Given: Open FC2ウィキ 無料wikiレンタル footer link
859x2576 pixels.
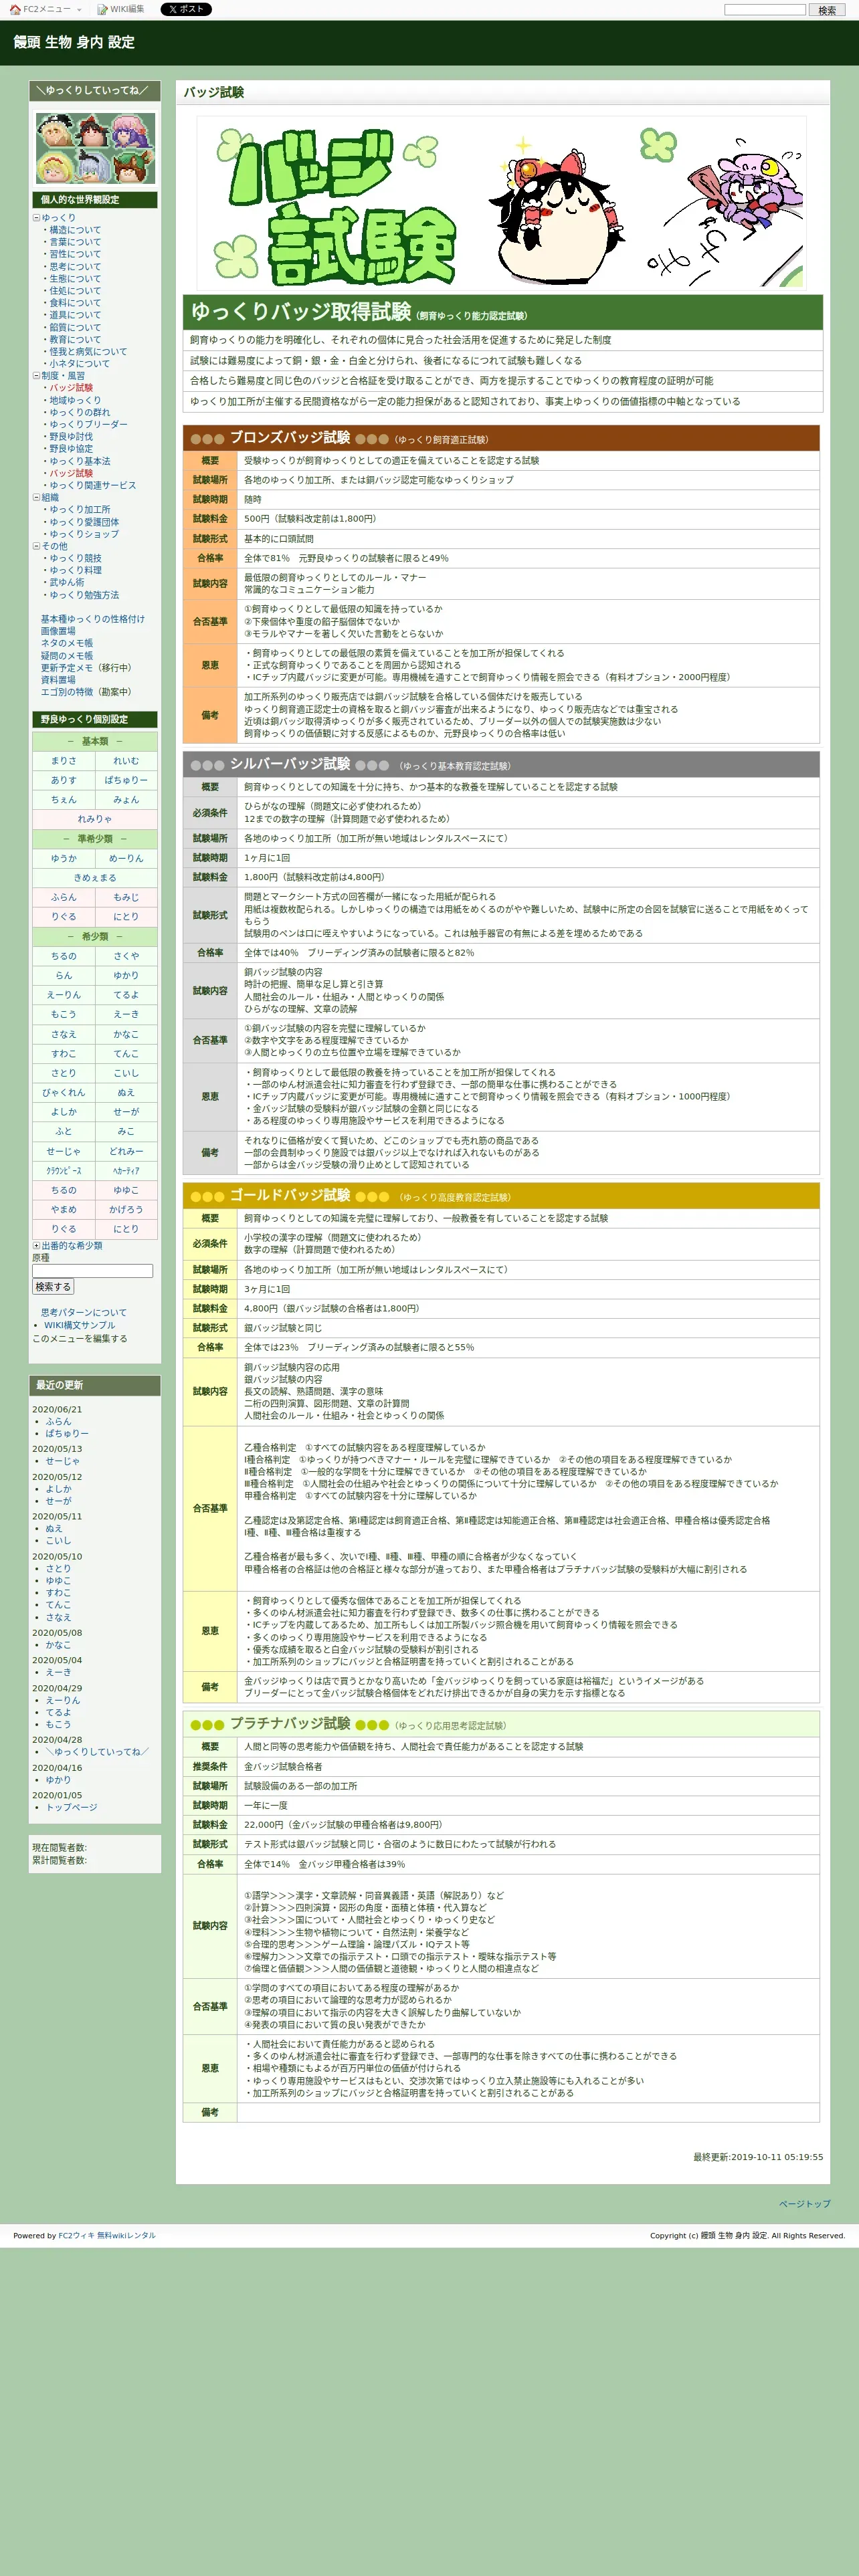Looking at the screenshot, I should pyautogui.click(x=107, y=2236).
